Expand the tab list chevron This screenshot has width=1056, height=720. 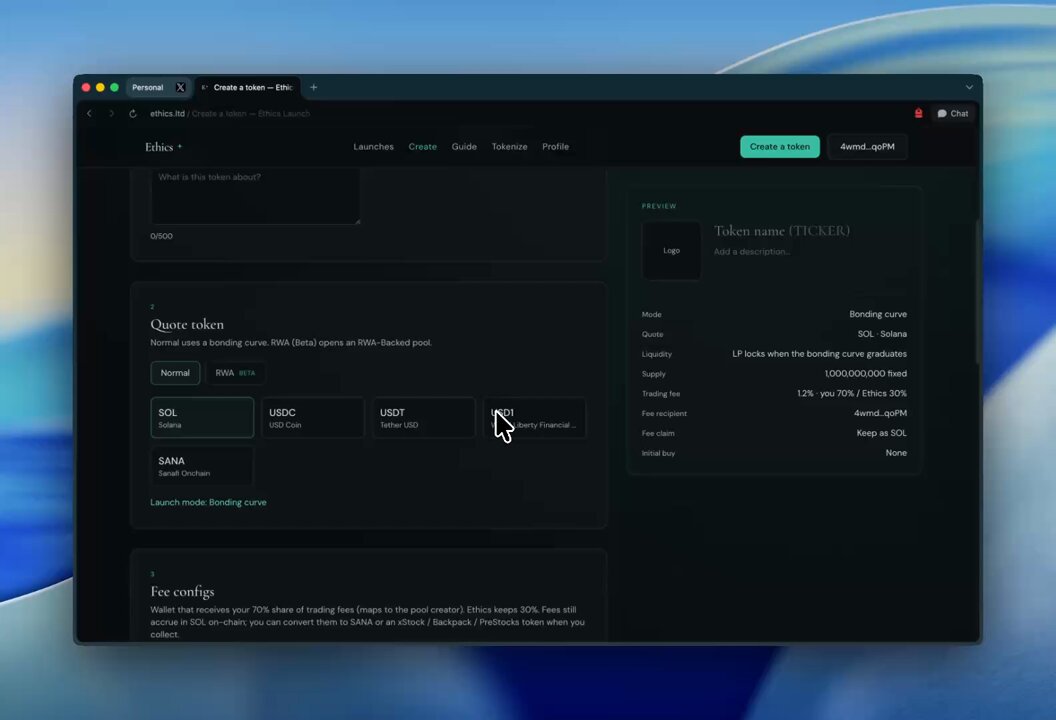point(969,87)
